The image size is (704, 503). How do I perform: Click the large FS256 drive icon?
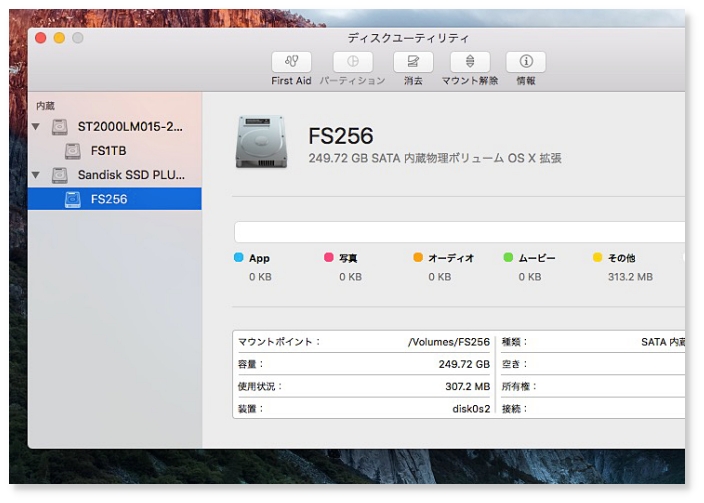(x=260, y=142)
